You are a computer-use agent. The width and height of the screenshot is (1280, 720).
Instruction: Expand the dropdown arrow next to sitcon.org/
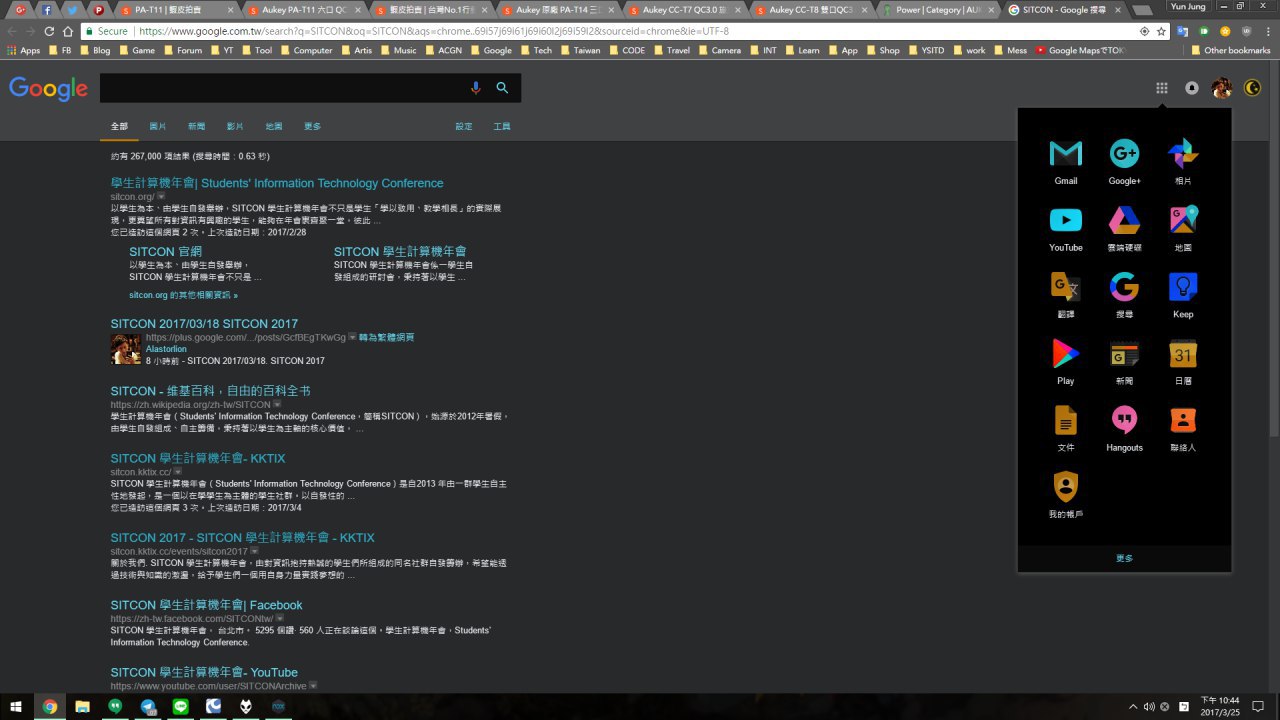point(161,197)
